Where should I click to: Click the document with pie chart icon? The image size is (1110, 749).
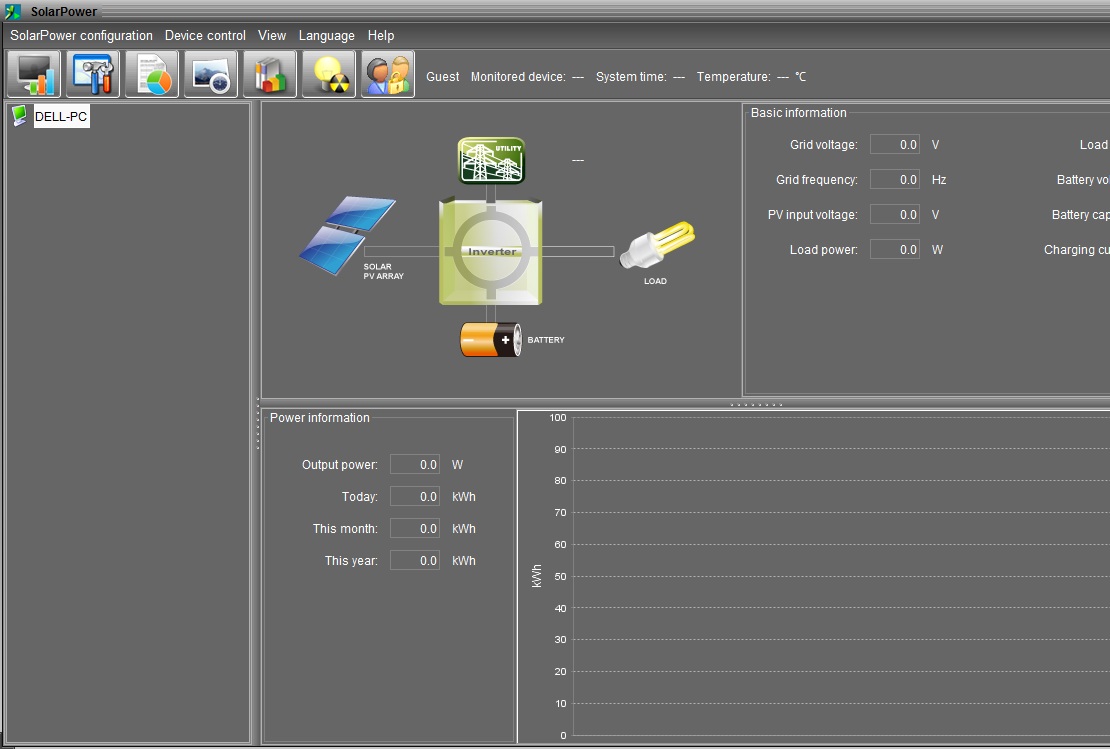click(x=152, y=75)
